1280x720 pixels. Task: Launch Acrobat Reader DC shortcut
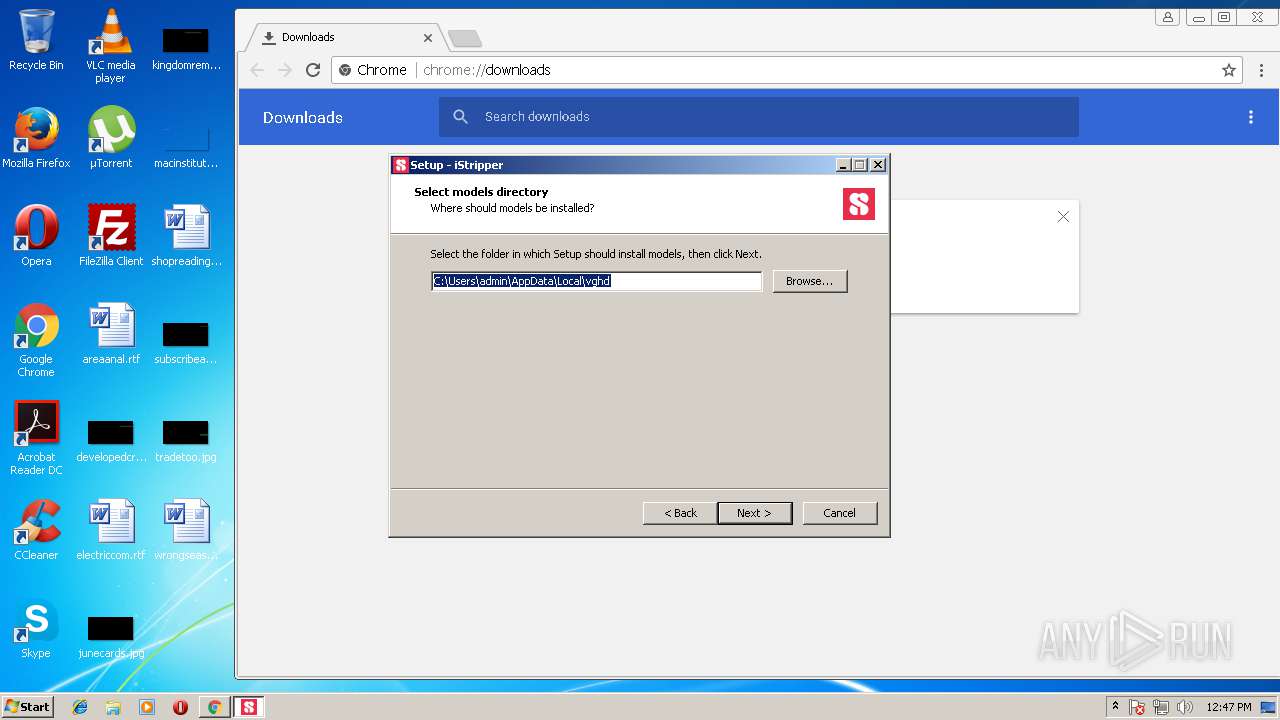(36, 438)
